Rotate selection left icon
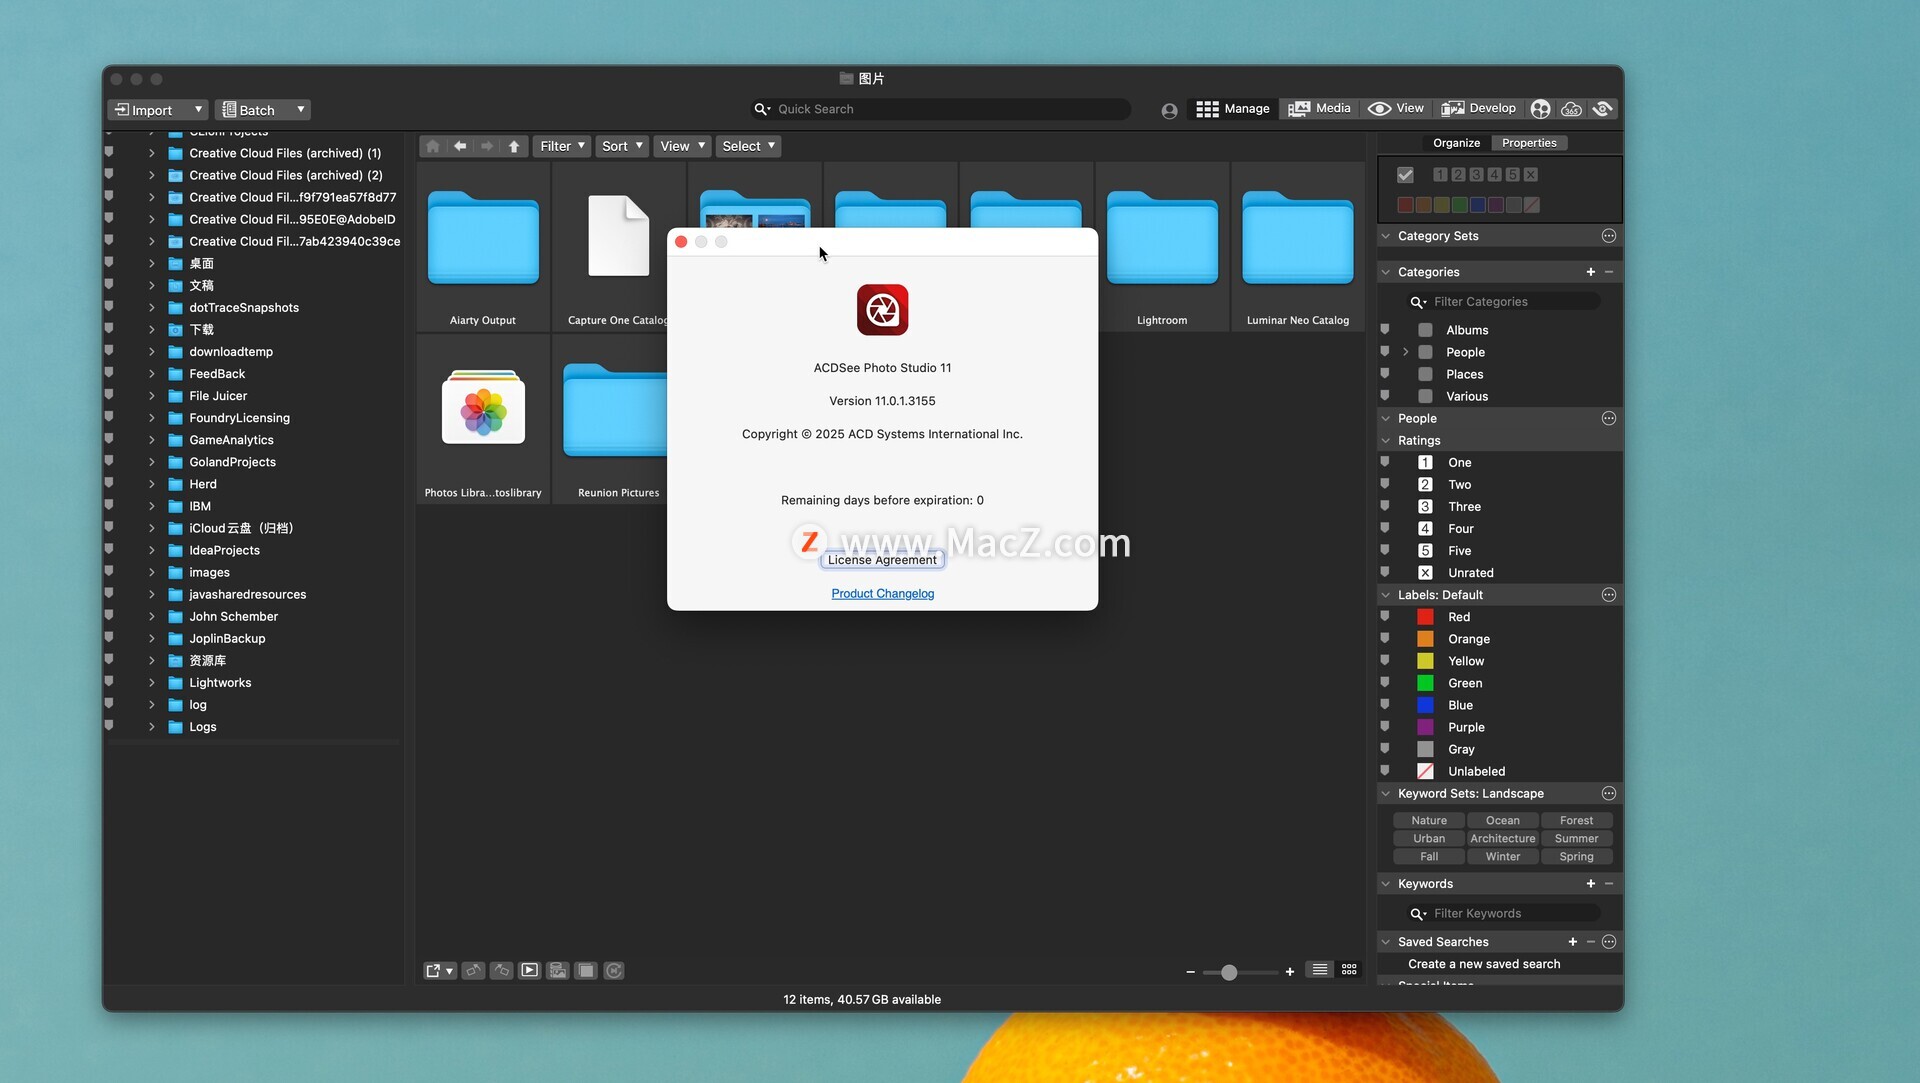1920x1083 pixels. coord(474,970)
